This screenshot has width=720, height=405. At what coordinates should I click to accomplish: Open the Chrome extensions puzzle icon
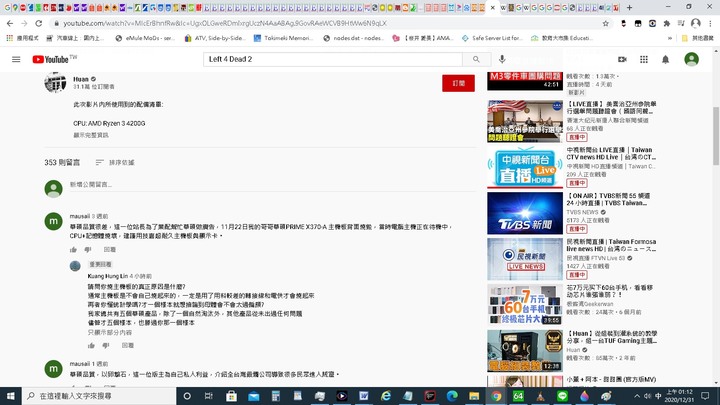(667, 23)
